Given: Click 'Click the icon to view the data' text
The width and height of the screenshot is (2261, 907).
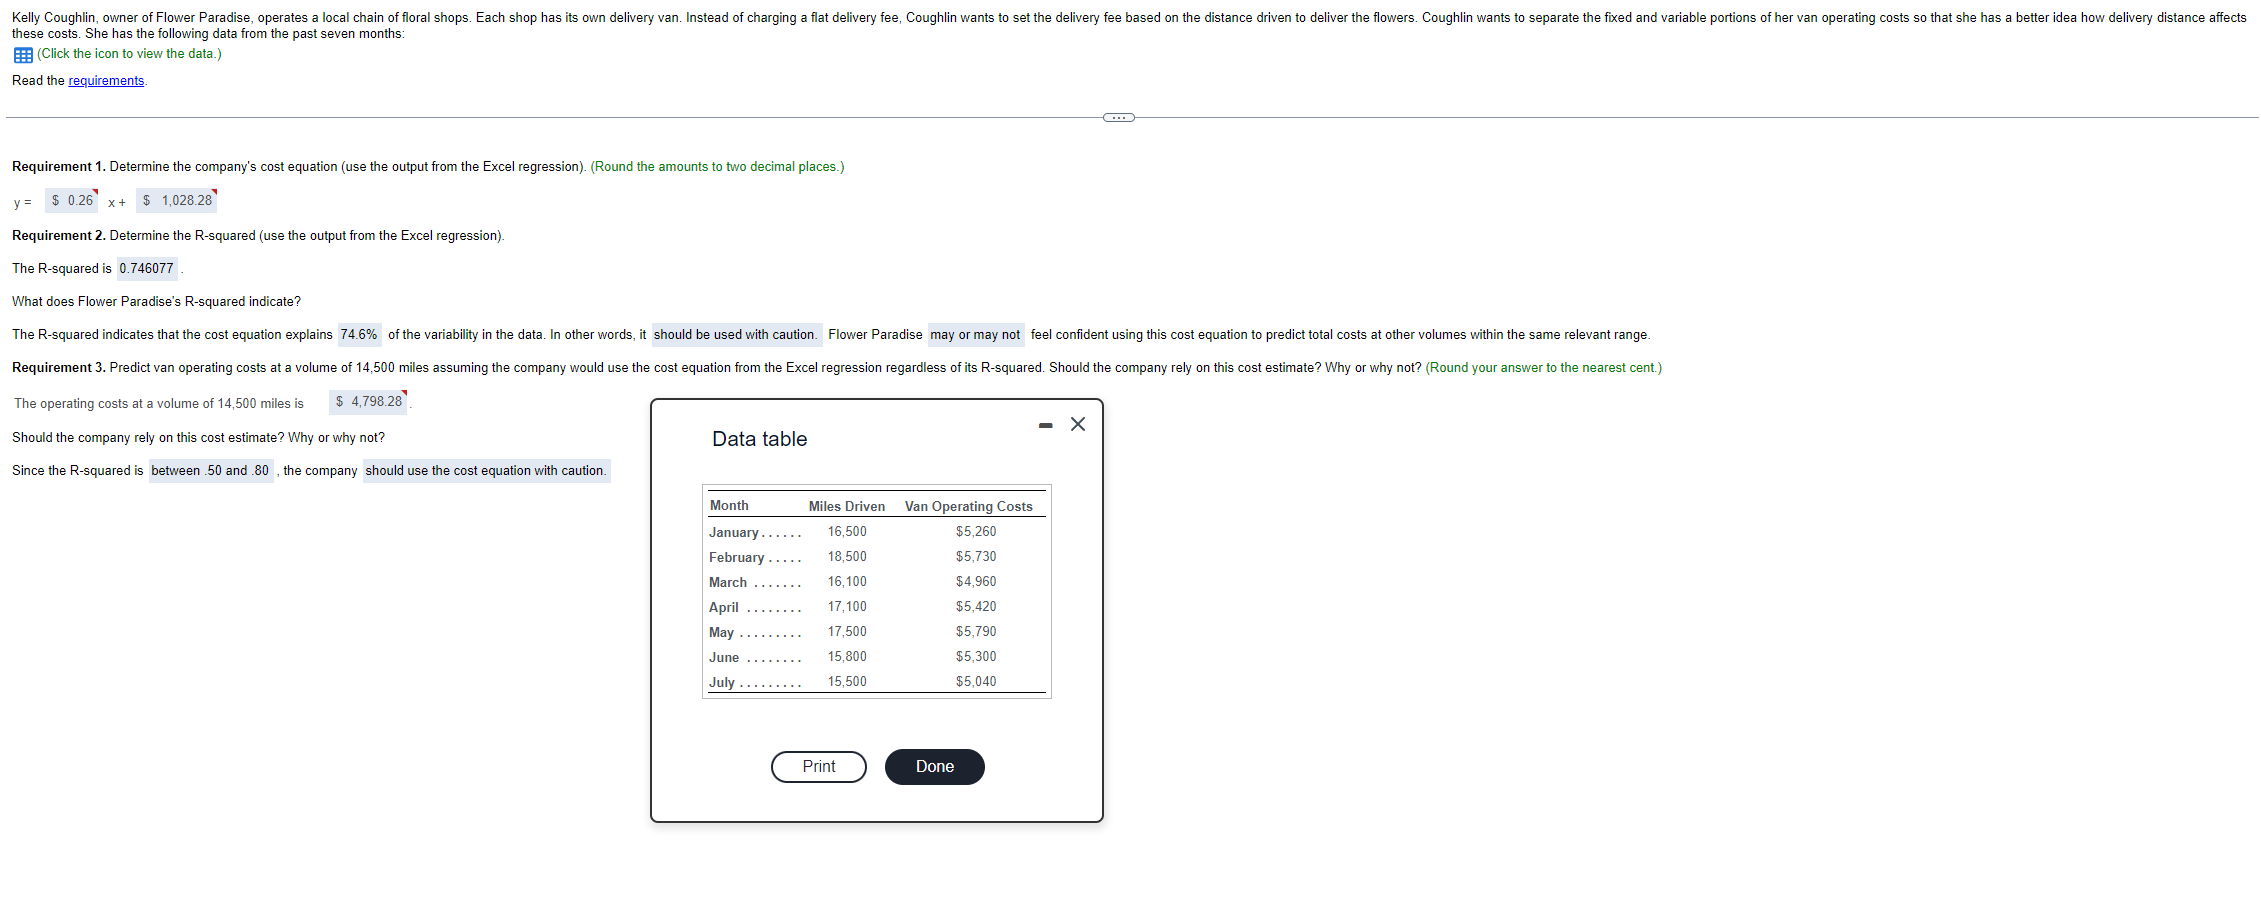Looking at the screenshot, I should pos(130,54).
